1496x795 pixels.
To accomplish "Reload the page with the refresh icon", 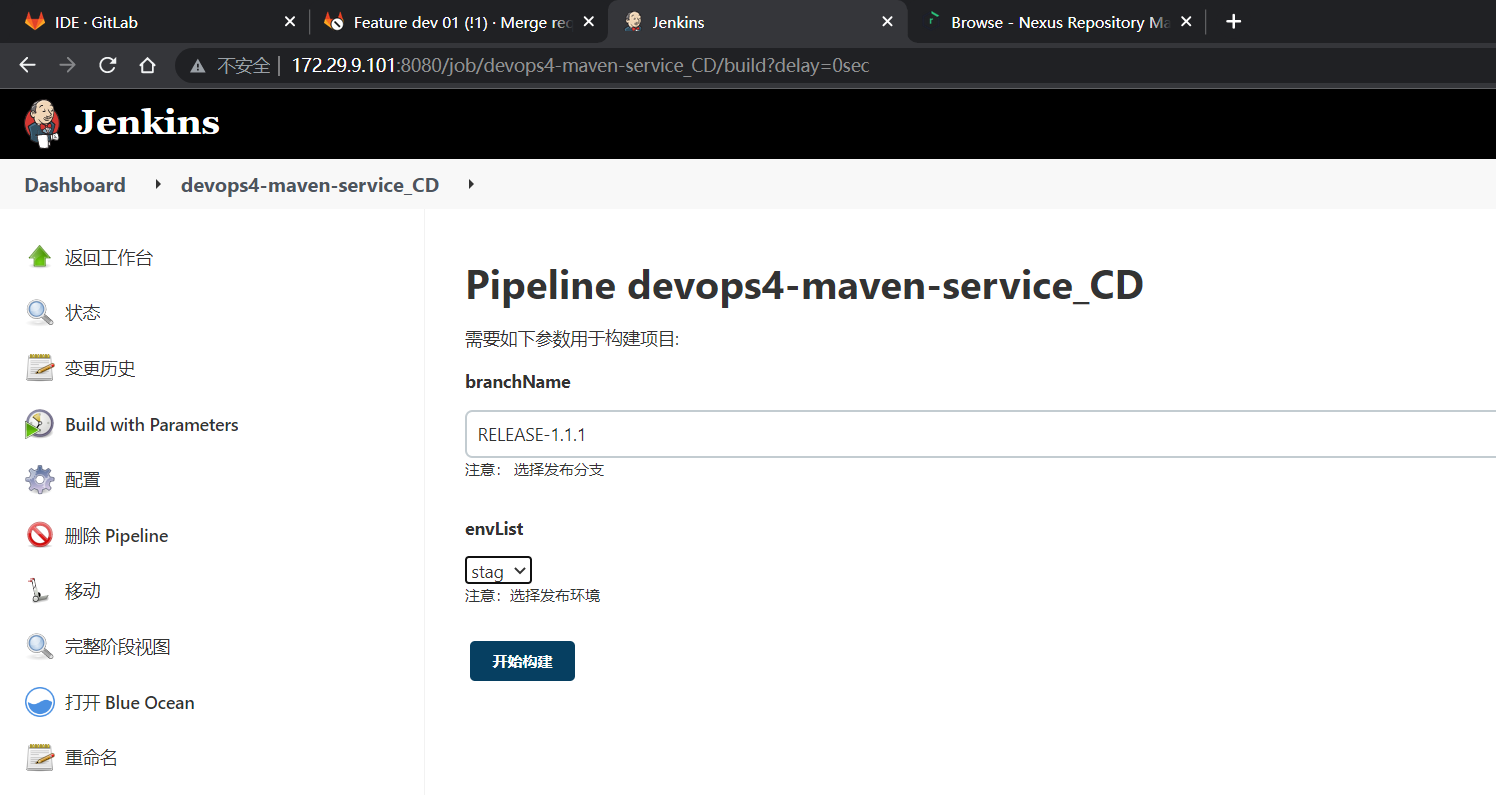I will 107,65.
